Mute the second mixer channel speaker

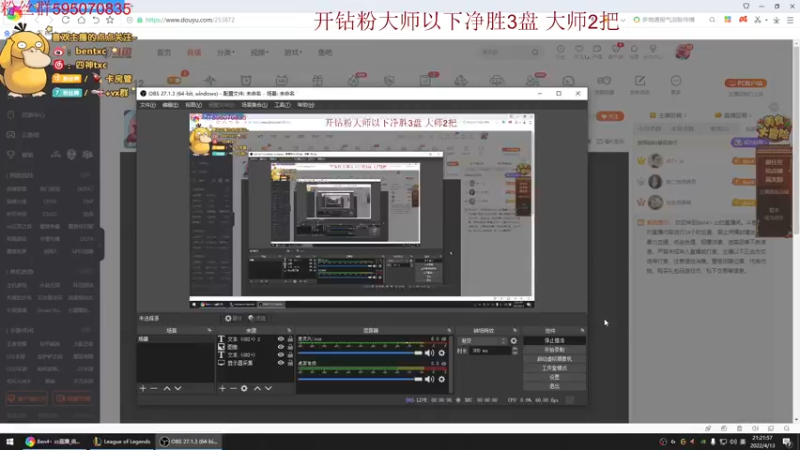click(430, 379)
